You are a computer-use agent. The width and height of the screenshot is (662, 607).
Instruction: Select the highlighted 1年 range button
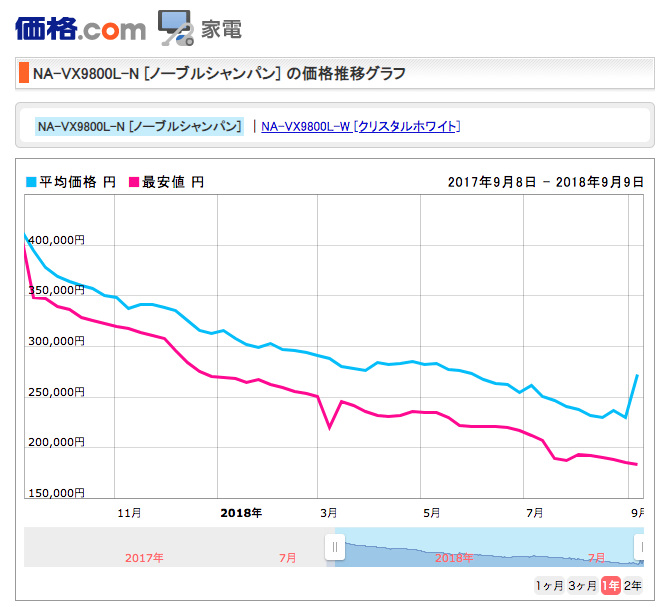click(x=610, y=585)
